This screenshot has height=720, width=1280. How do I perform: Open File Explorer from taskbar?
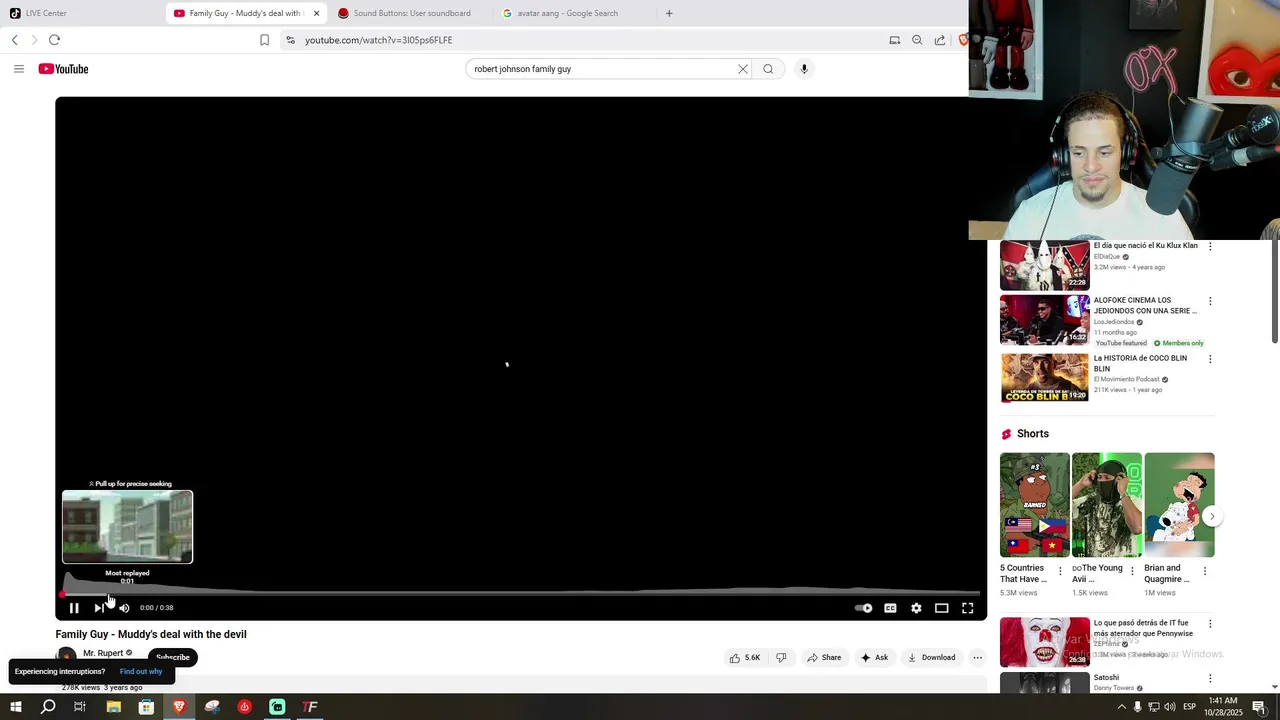(113, 707)
